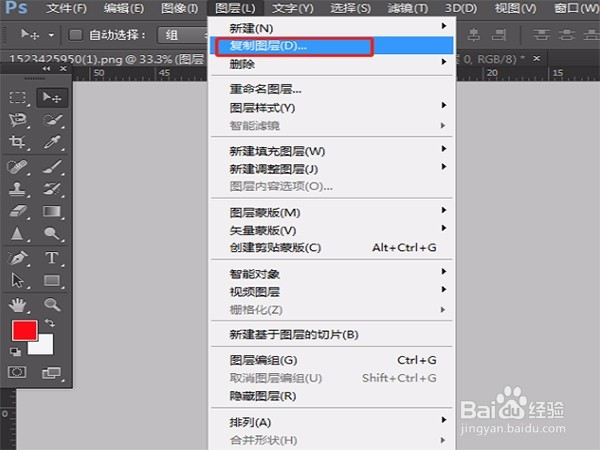Open the 视图(V) menu
600x450 pixels.
coord(515,8)
